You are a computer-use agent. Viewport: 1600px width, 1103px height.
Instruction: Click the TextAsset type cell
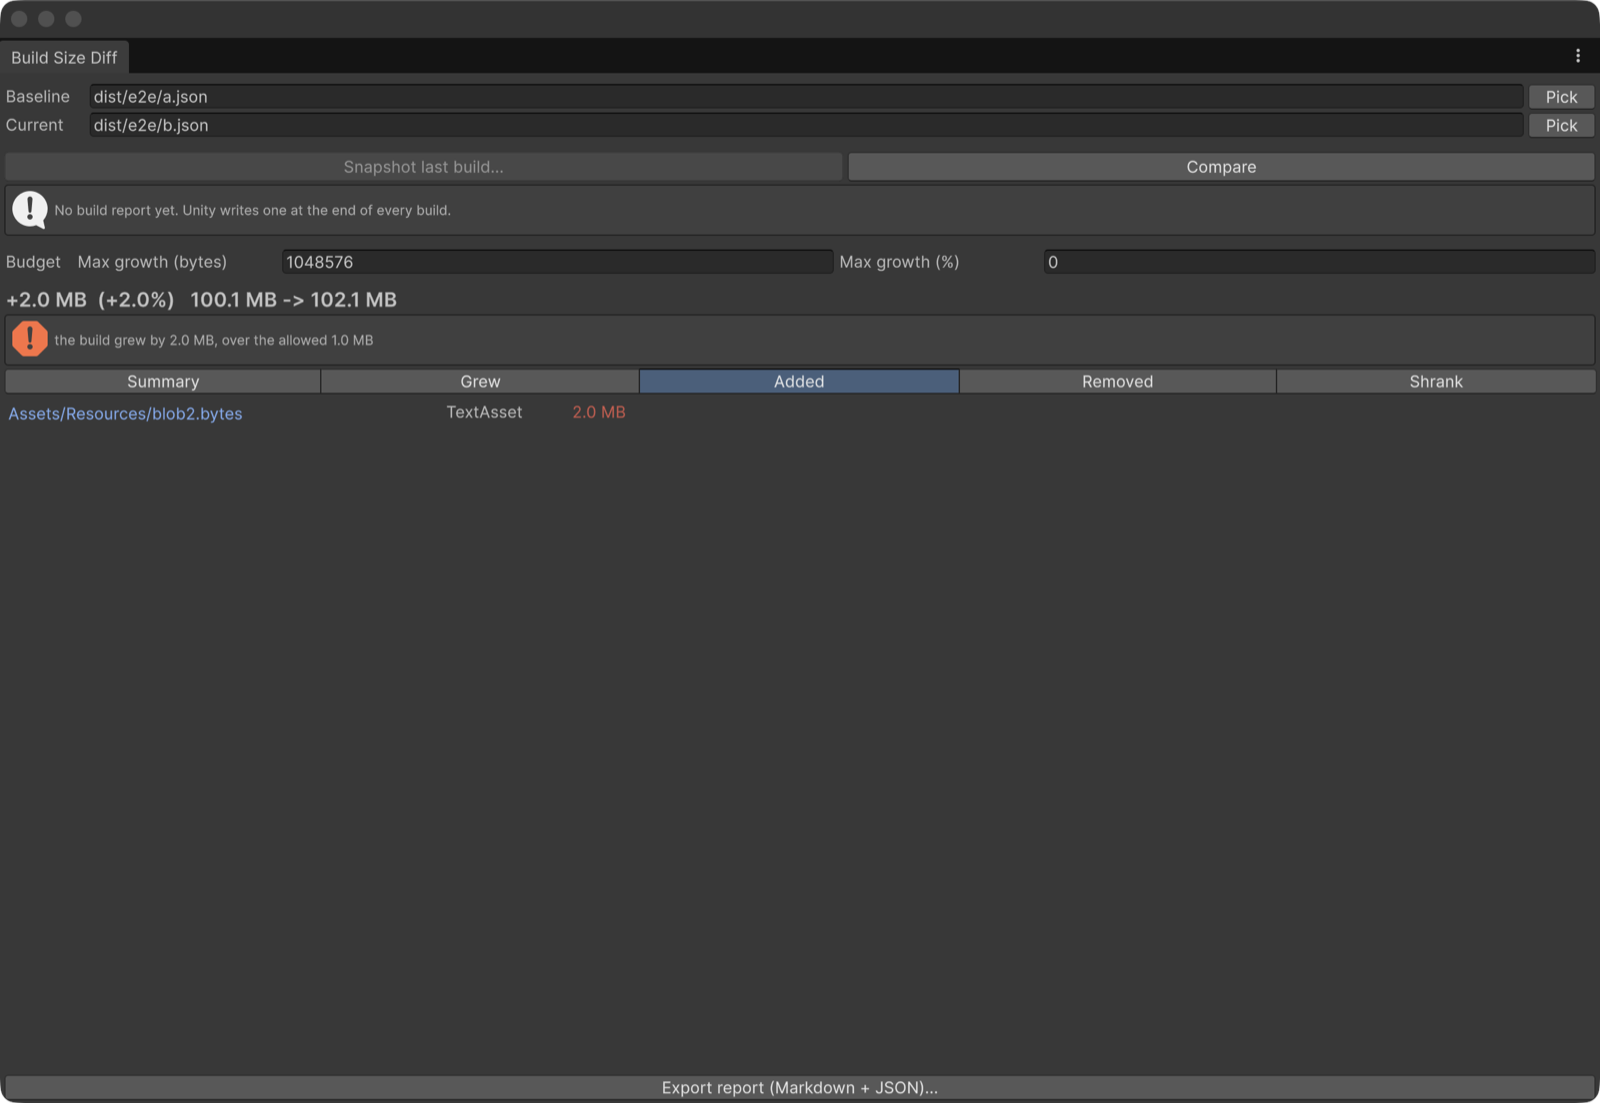click(484, 412)
